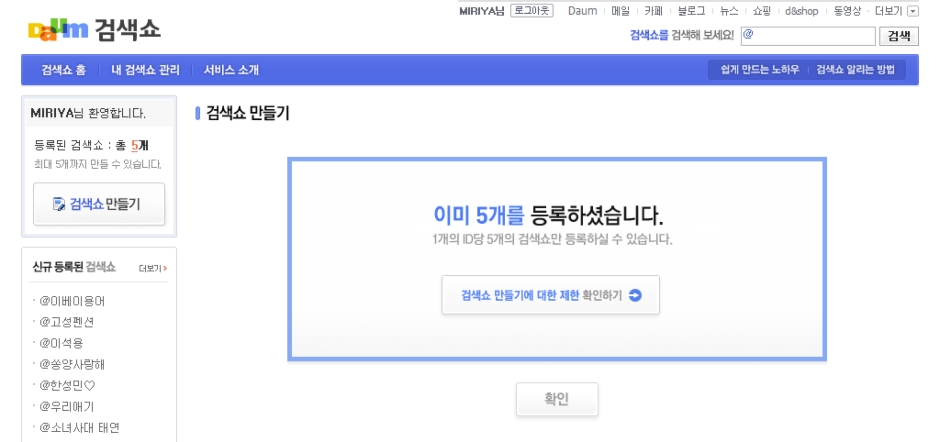Click 검색쇼 만들기에 대한 제한 확인하기 button
The image size is (940, 442).
(550, 295)
